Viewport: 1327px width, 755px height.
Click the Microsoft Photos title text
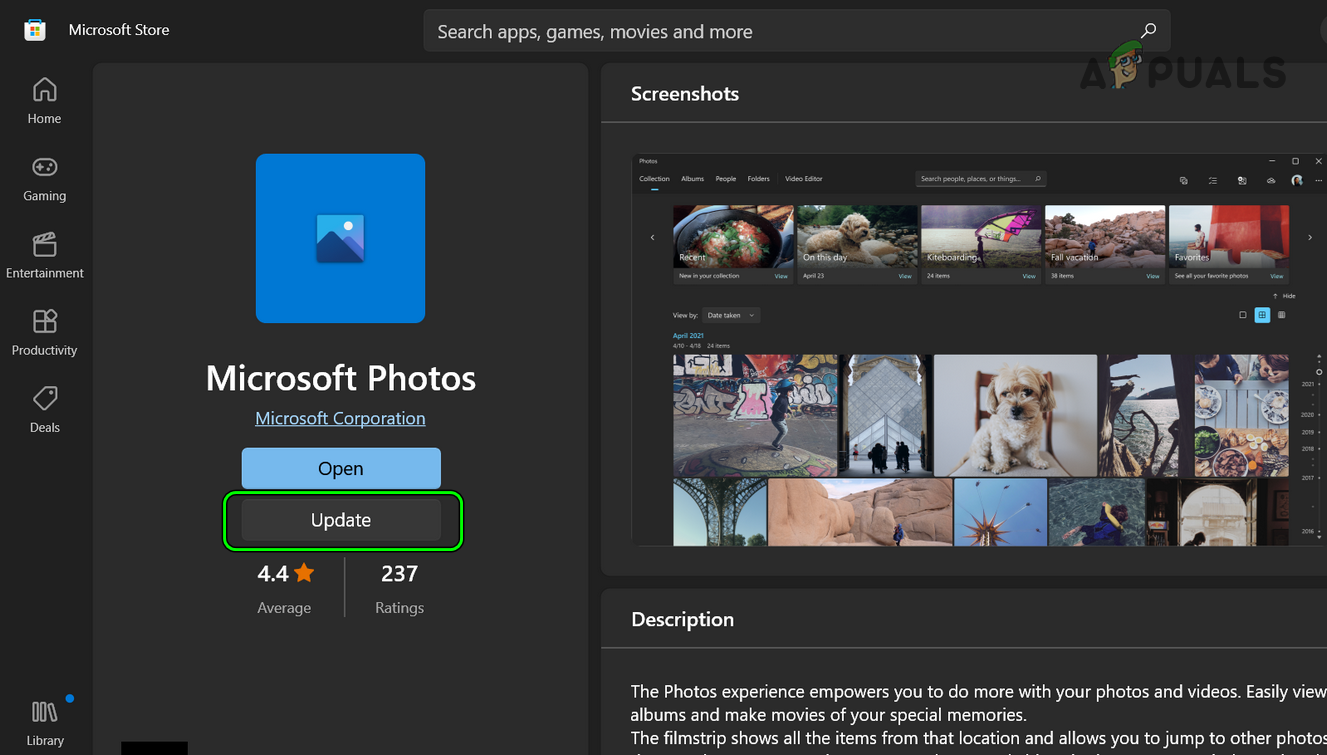(x=340, y=378)
